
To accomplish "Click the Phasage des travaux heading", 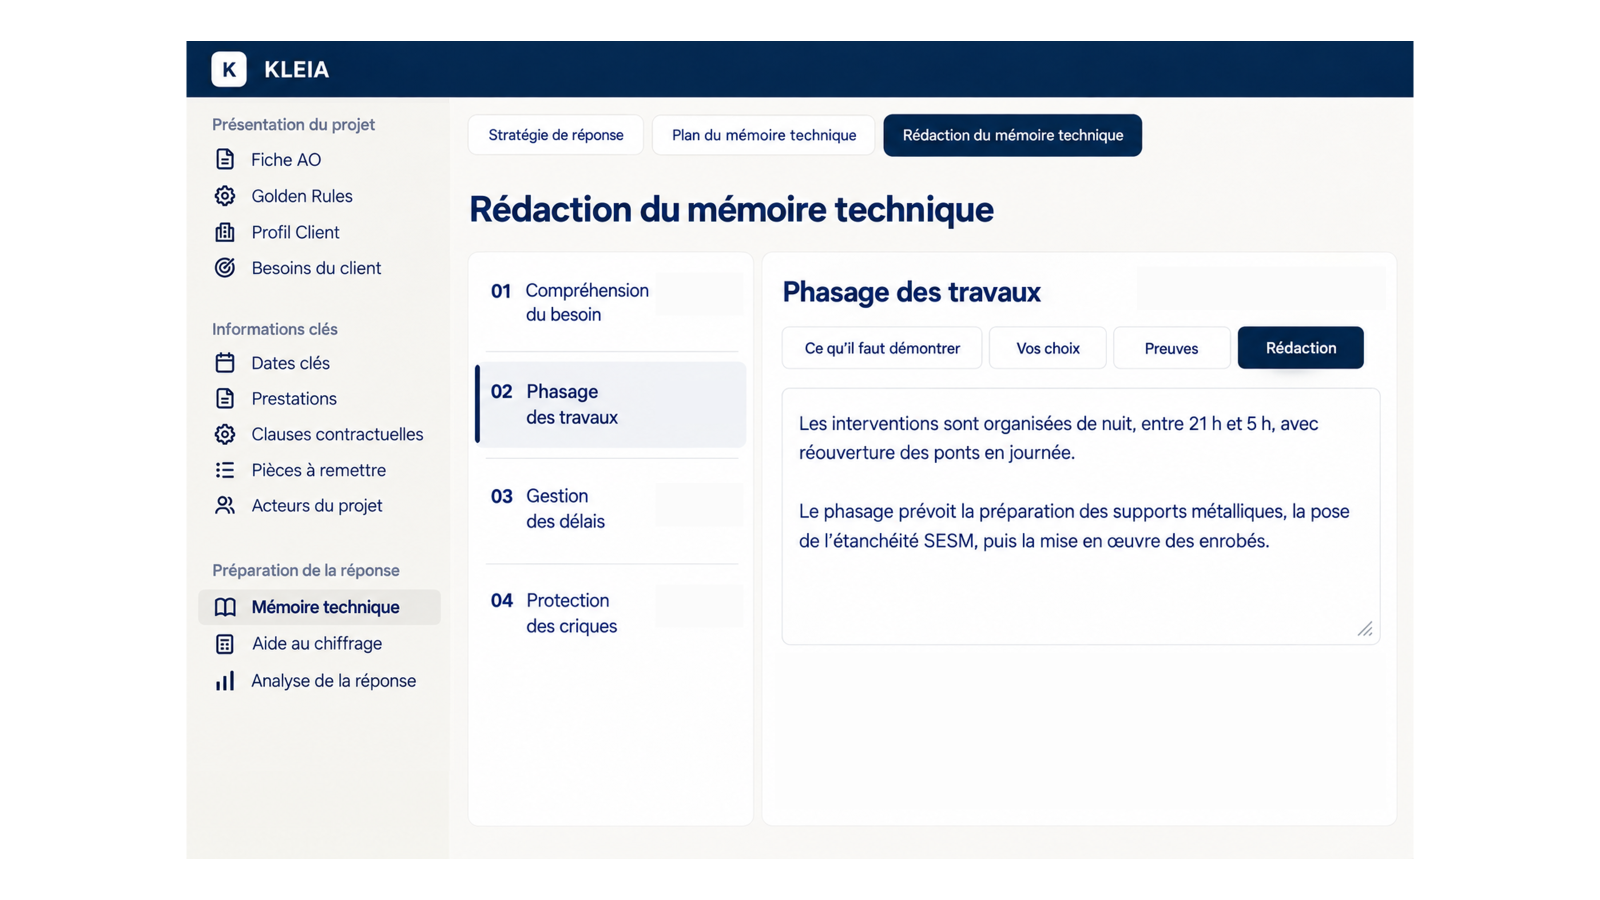I will [x=911, y=292].
